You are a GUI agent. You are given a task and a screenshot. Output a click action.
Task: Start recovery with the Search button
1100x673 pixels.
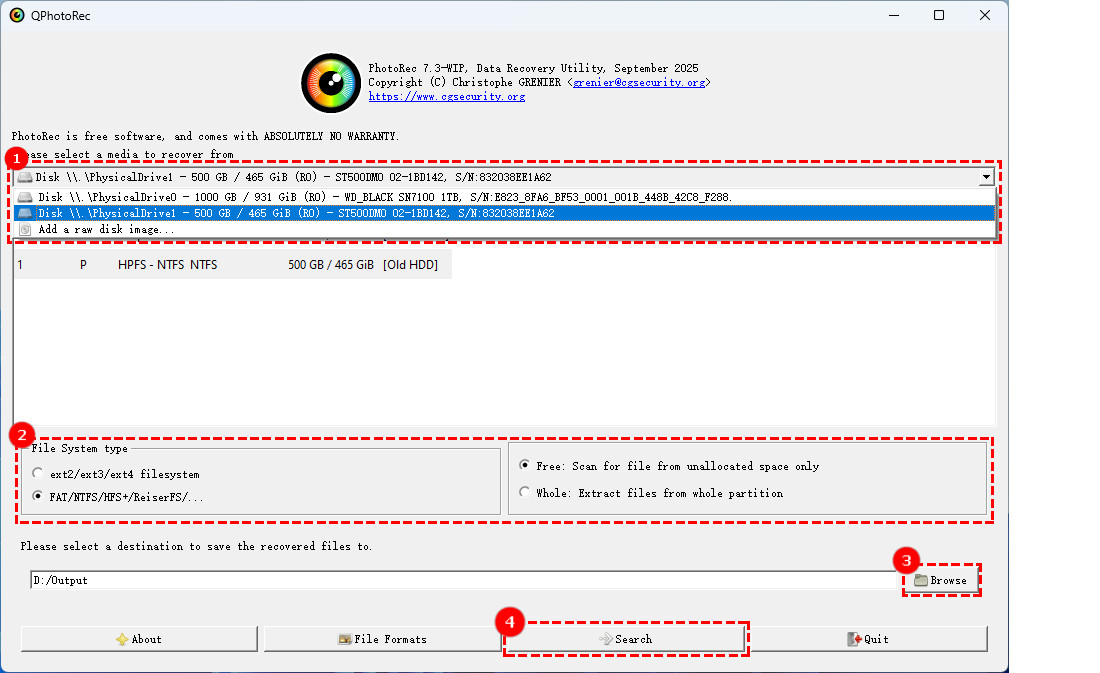[x=625, y=639]
